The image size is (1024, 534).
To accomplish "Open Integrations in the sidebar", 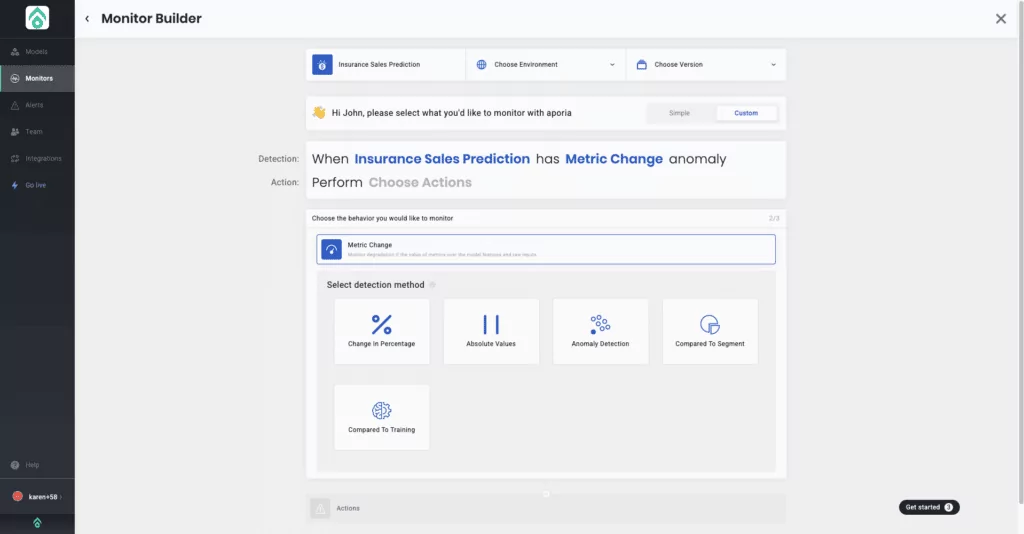I will tap(37, 159).
